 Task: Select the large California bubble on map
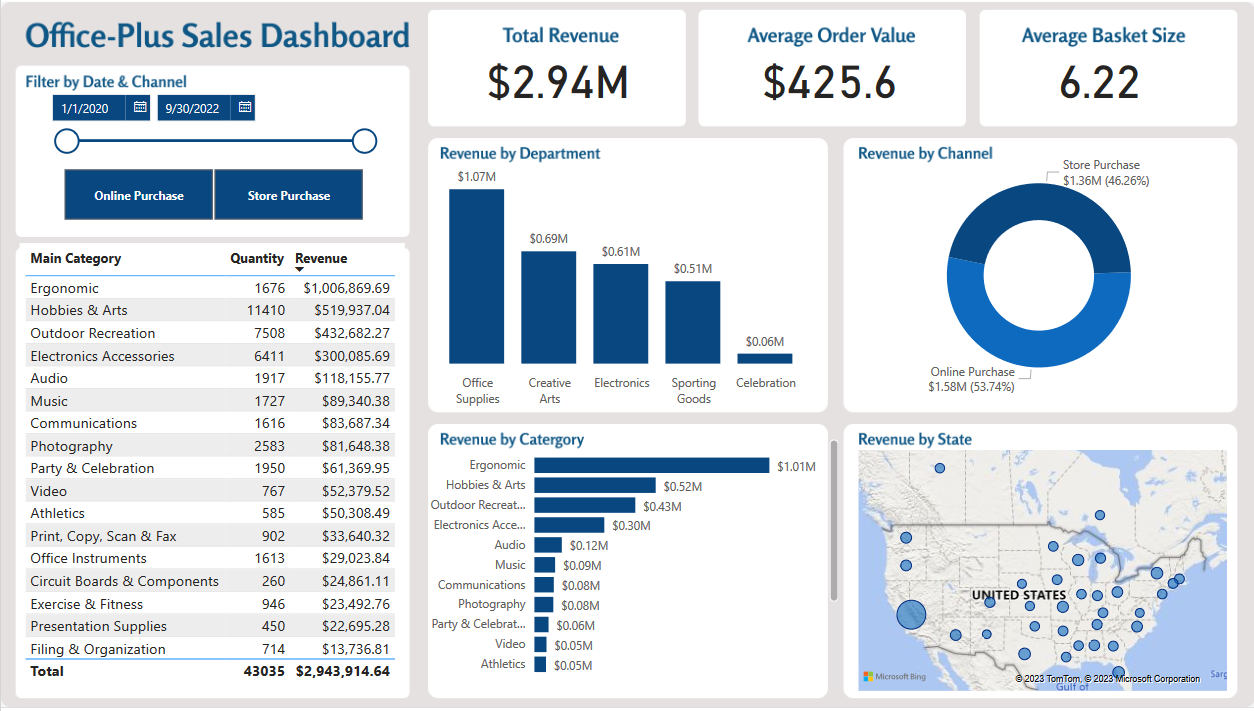[911, 614]
